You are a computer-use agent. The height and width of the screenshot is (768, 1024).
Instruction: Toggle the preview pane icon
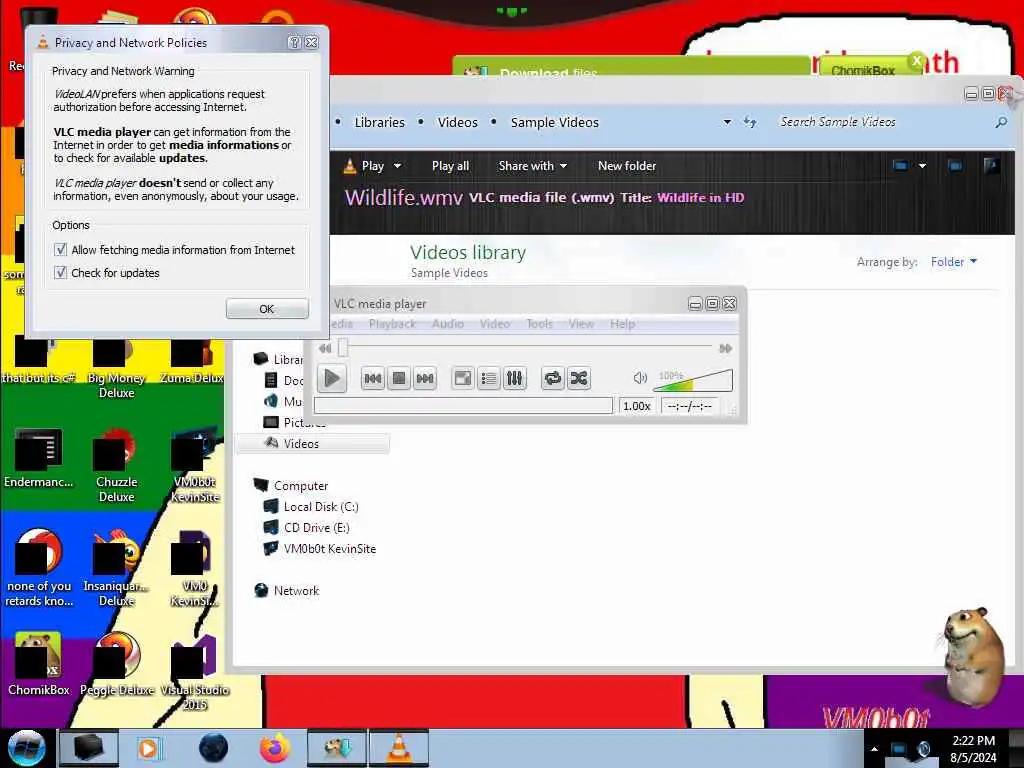coord(955,166)
